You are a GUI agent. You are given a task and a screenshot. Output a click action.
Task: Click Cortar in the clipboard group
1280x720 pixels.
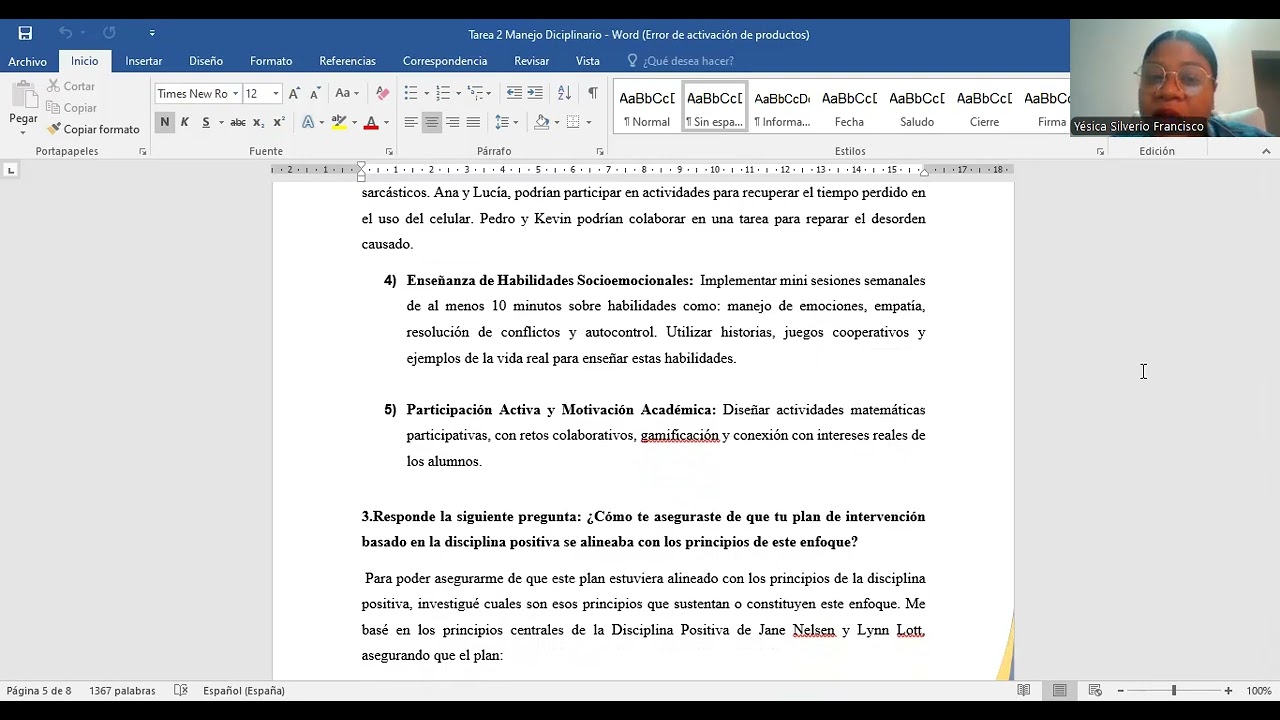coord(71,86)
